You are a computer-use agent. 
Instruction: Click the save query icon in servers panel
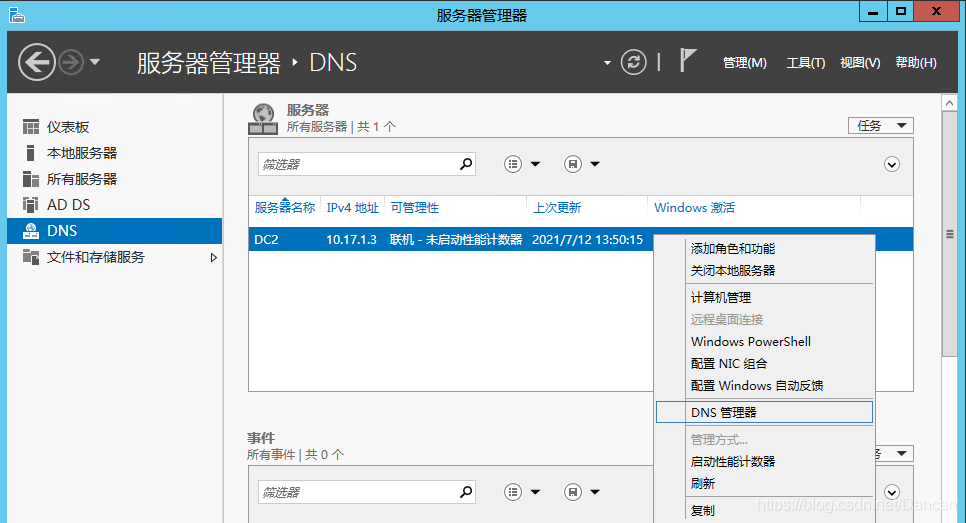point(573,164)
